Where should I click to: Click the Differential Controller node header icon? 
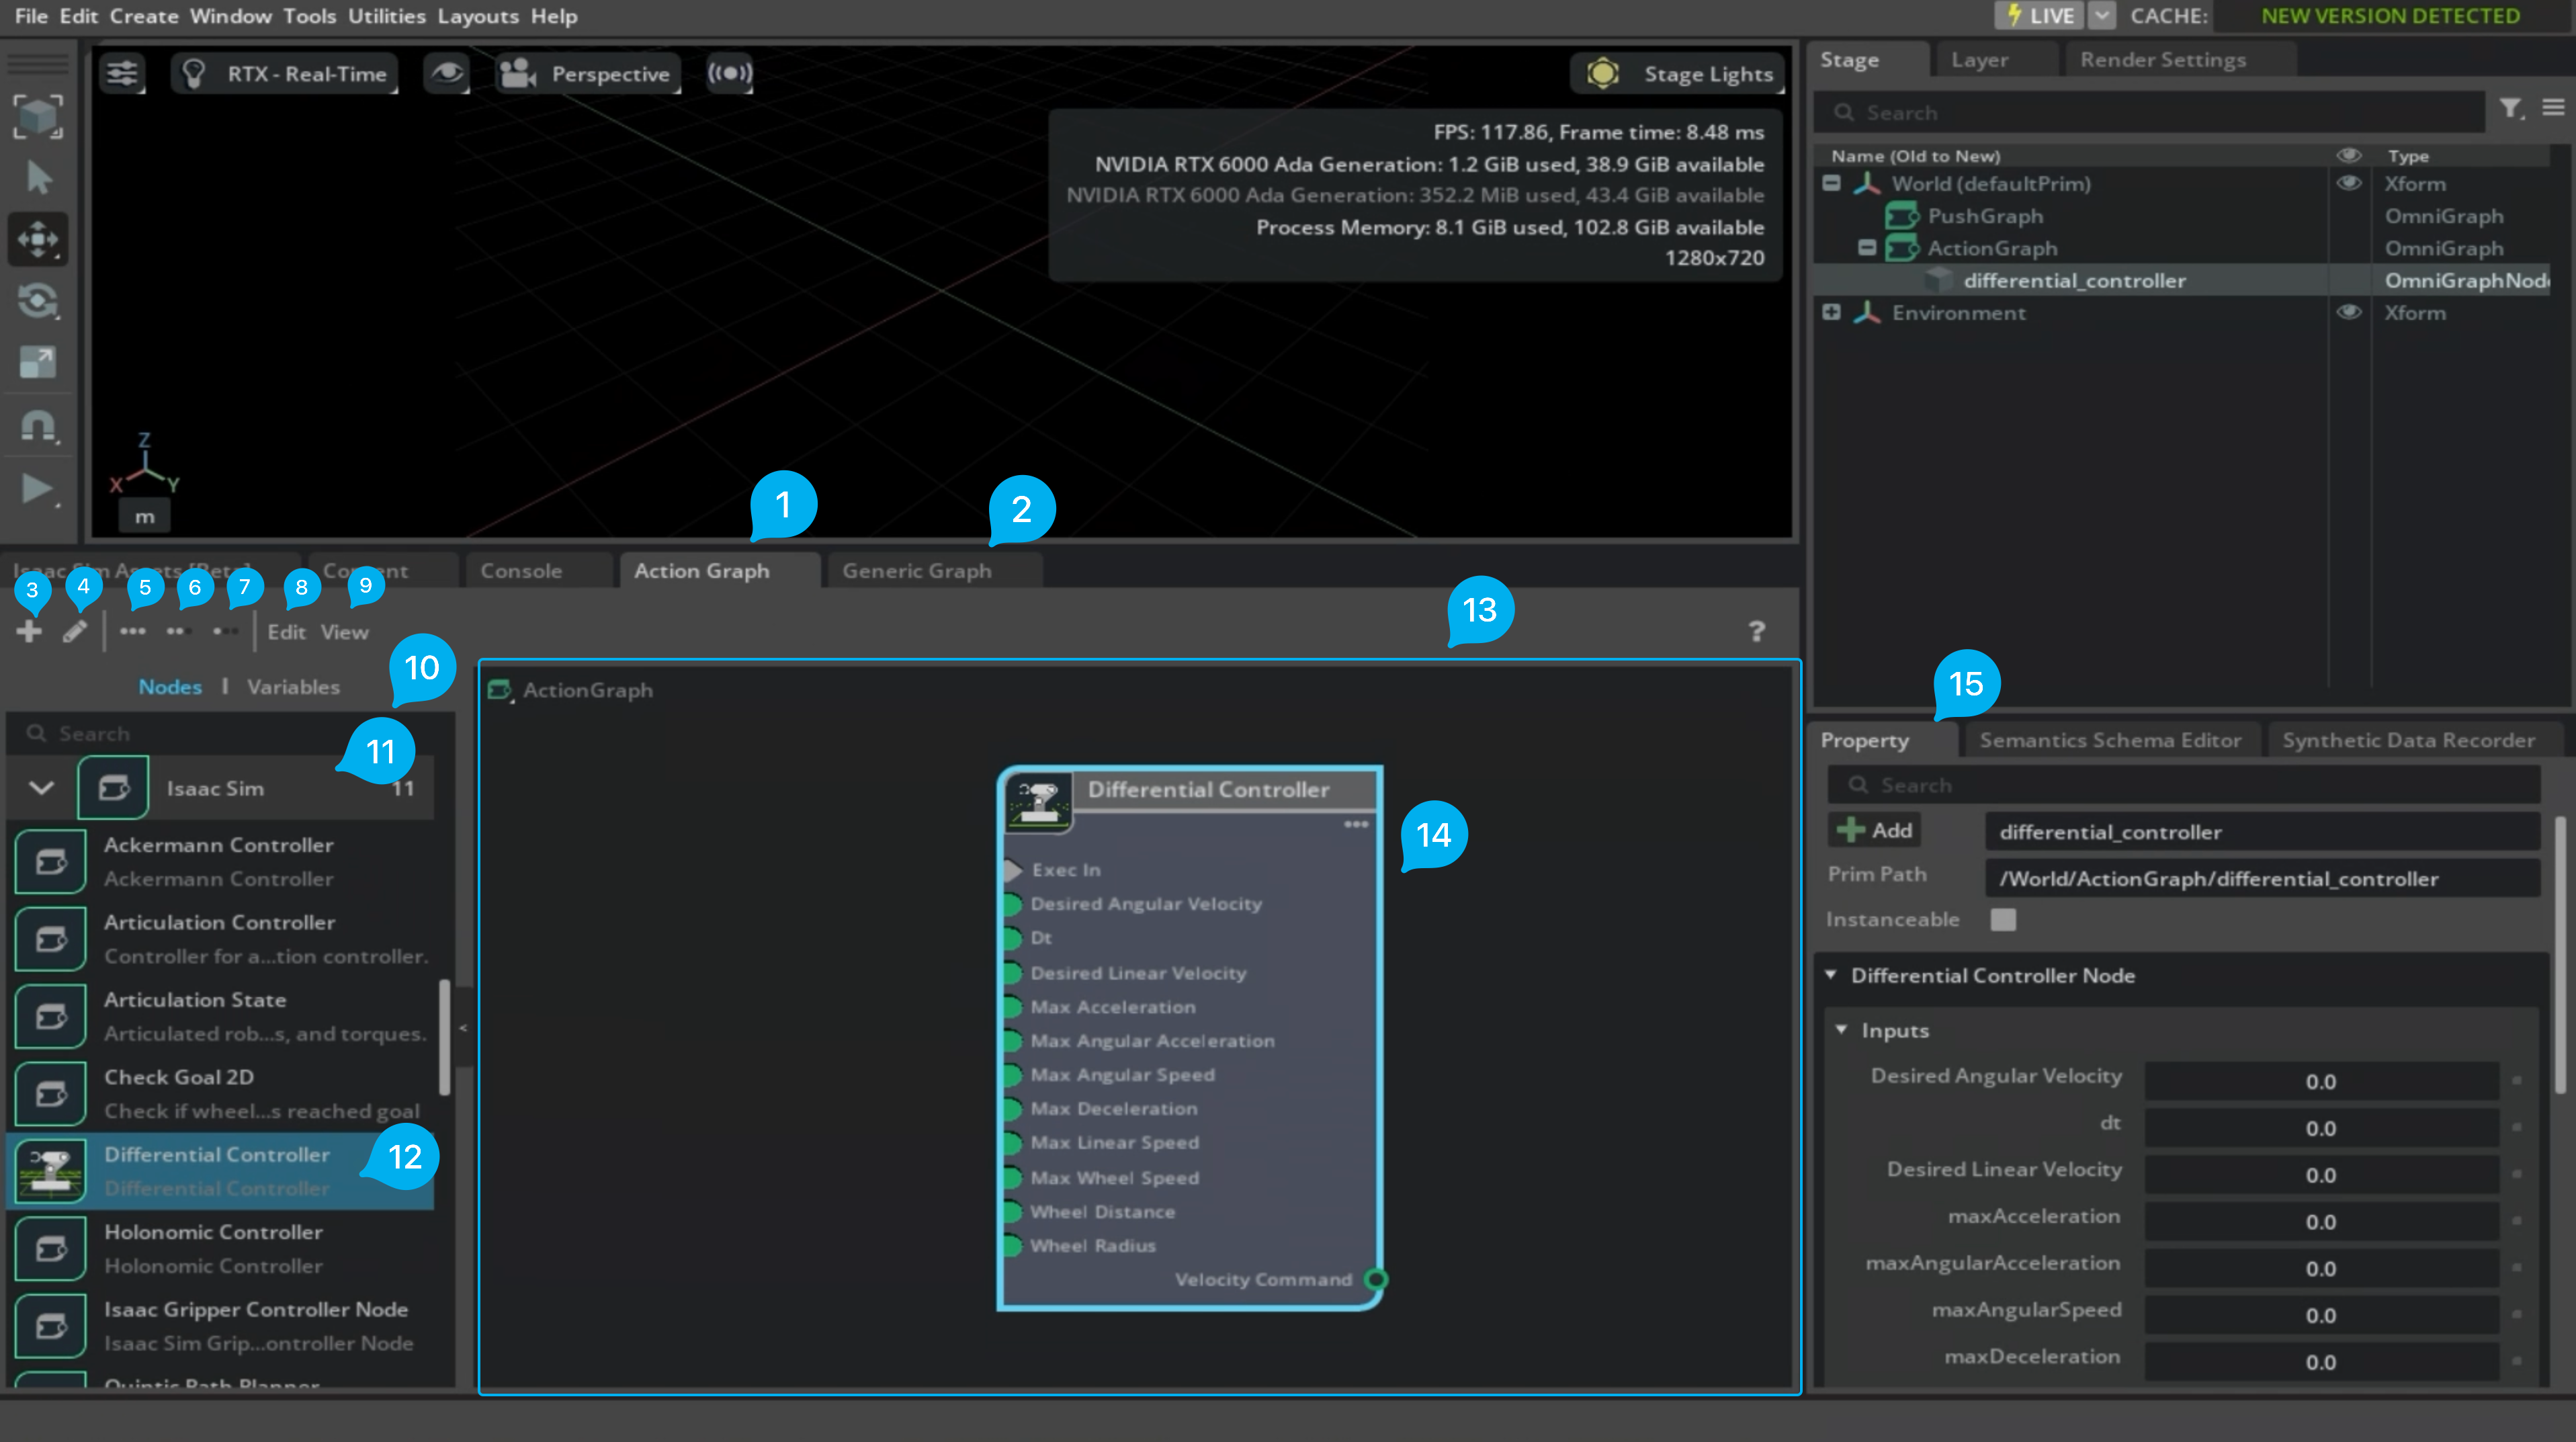[1039, 802]
